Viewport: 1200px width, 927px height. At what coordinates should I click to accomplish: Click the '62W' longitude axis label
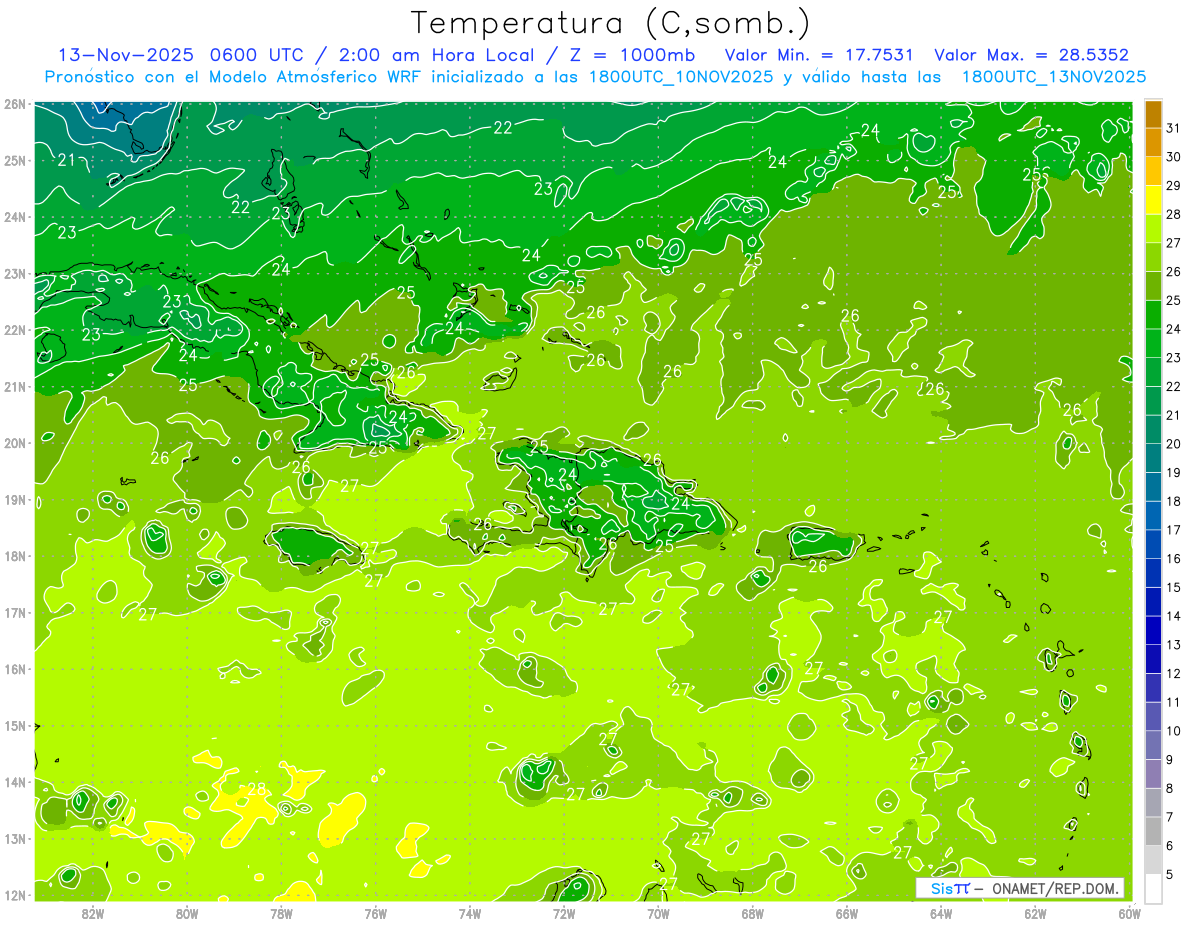click(x=1035, y=912)
